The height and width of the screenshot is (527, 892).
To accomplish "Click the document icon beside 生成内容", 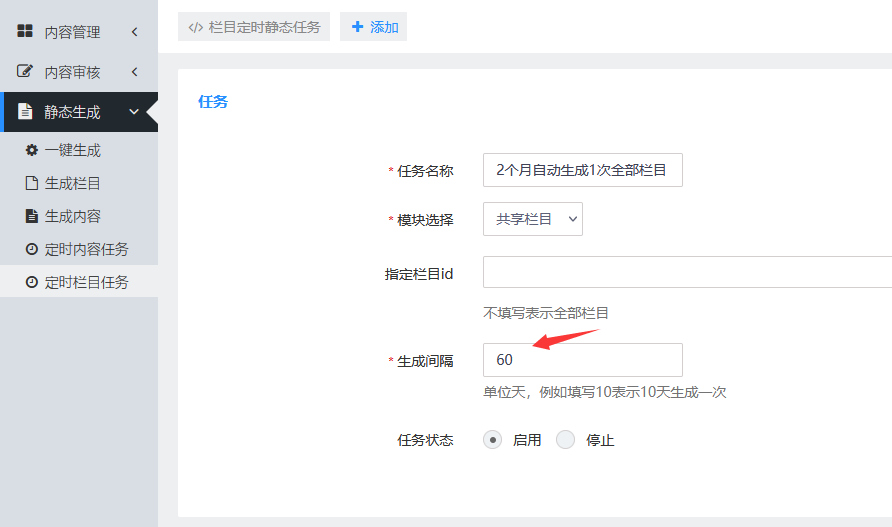I will pyautogui.click(x=32, y=216).
